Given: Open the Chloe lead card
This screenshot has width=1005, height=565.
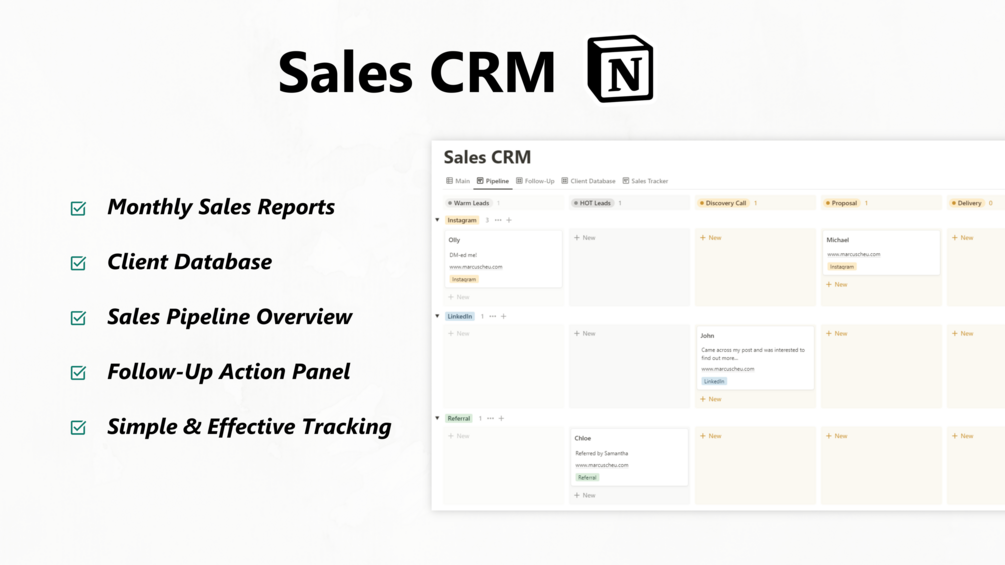Looking at the screenshot, I should pos(629,457).
